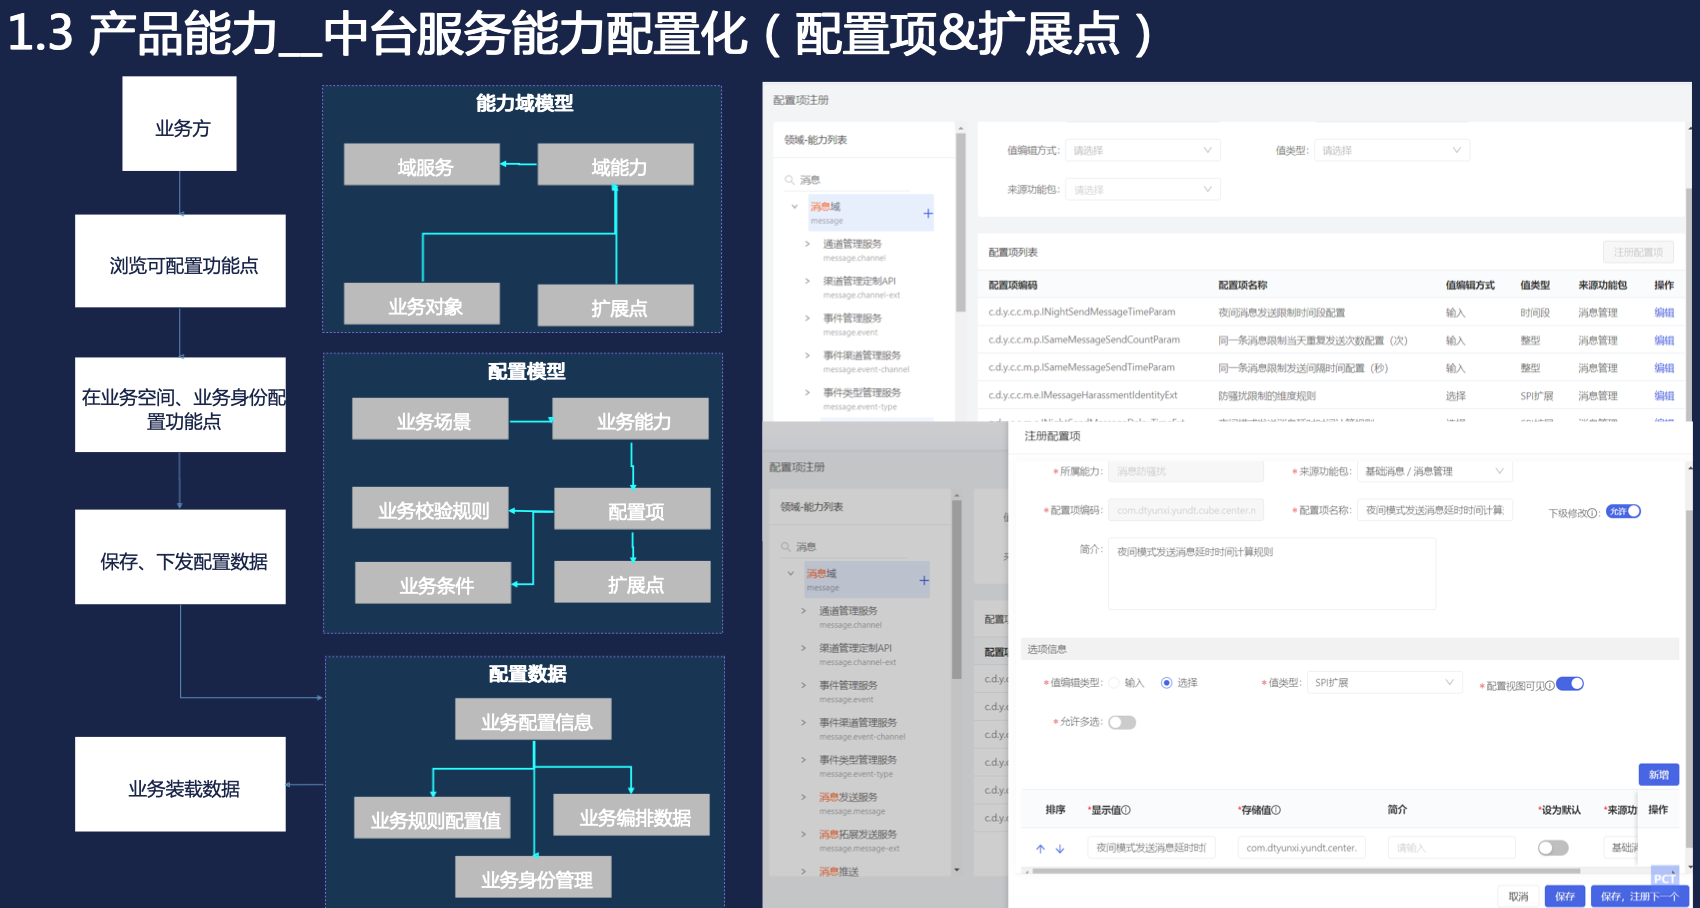Viewport: 1700px width, 908px height.
Task: Open the 值类型 请选择 dropdown filter
Action: [1391, 150]
